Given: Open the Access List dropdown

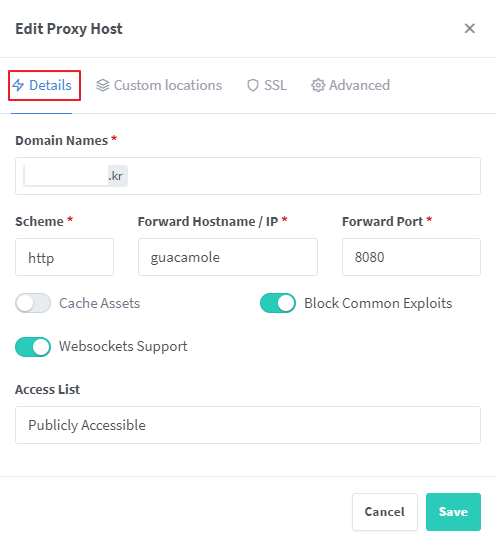Looking at the screenshot, I should click(248, 425).
